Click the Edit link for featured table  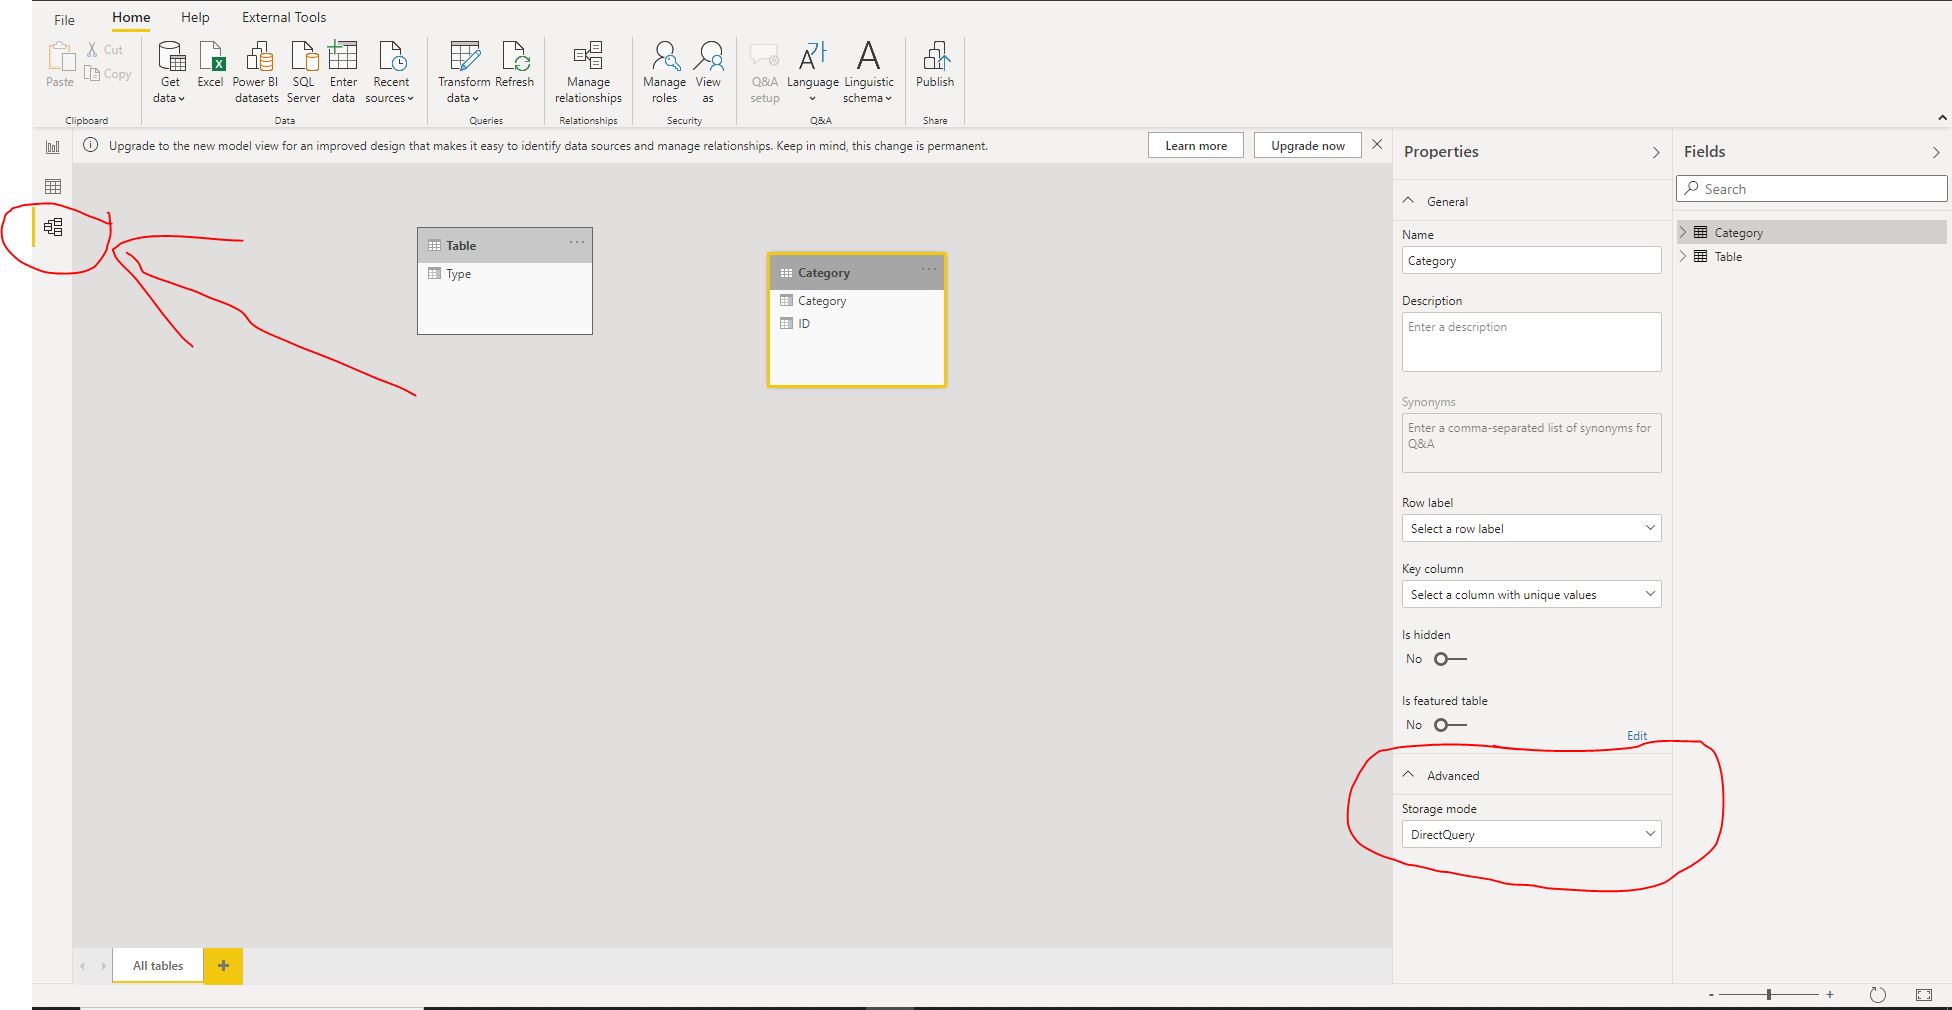pos(1637,736)
